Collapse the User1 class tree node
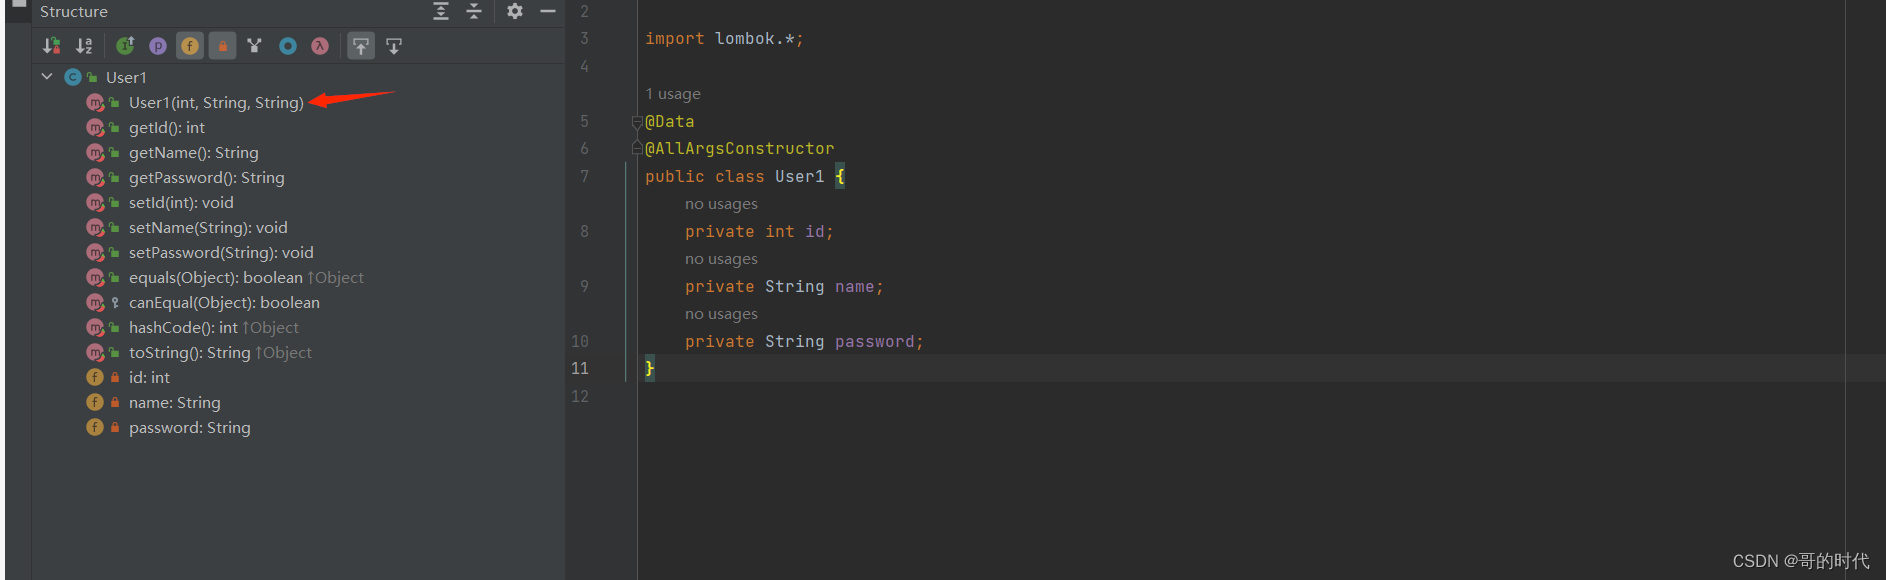1886x580 pixels. [47, 77]
